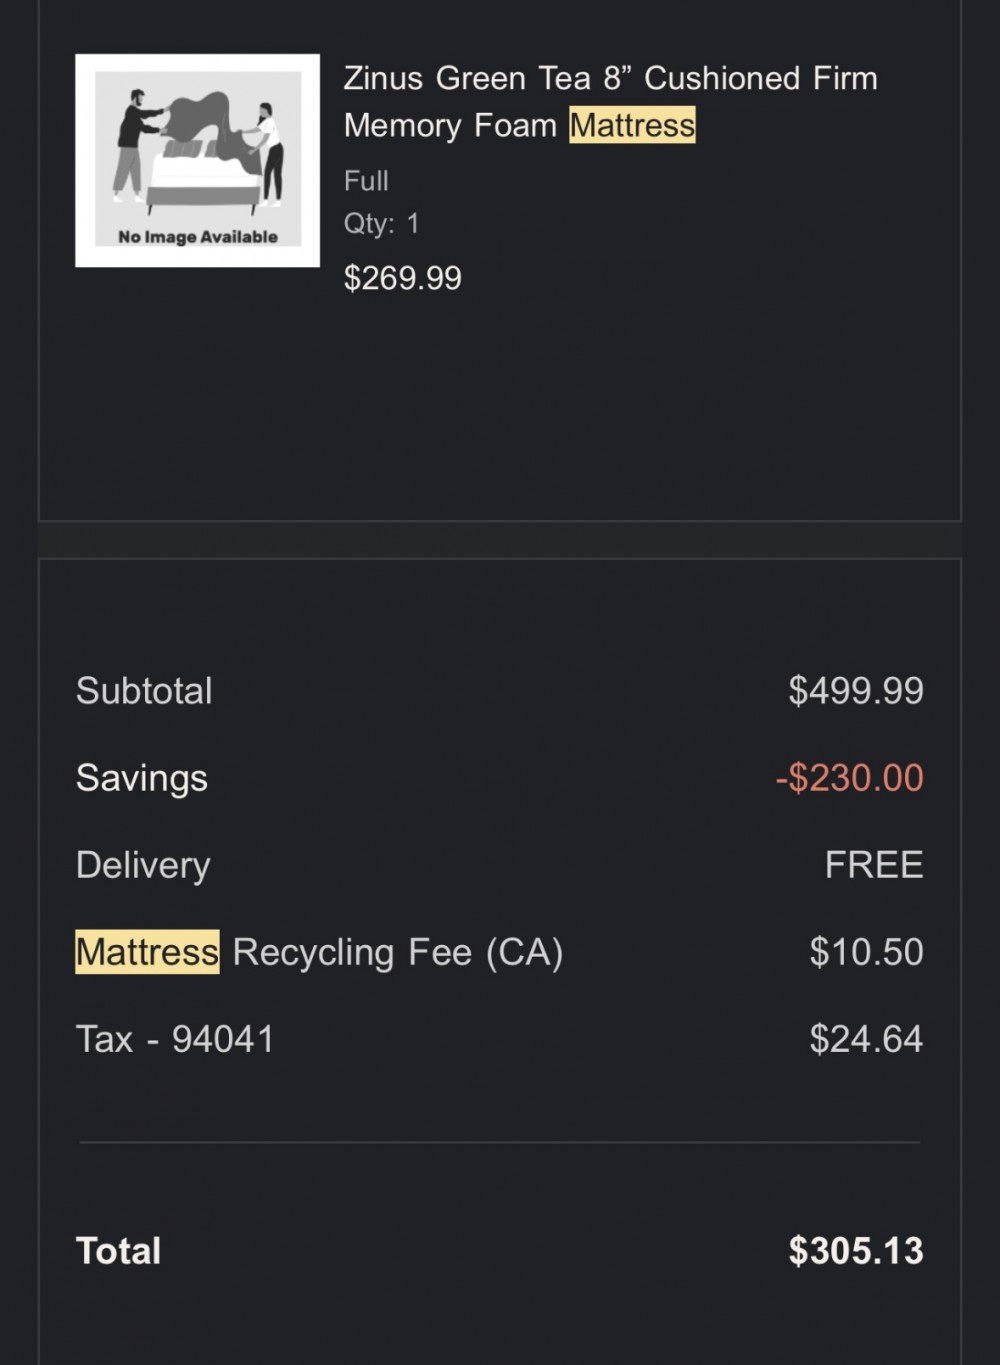Image resolution: width=1000 pixels, height=1365 pixels.
Task: Select the Tax - 94041 label
Action: tap(175, 1039)
